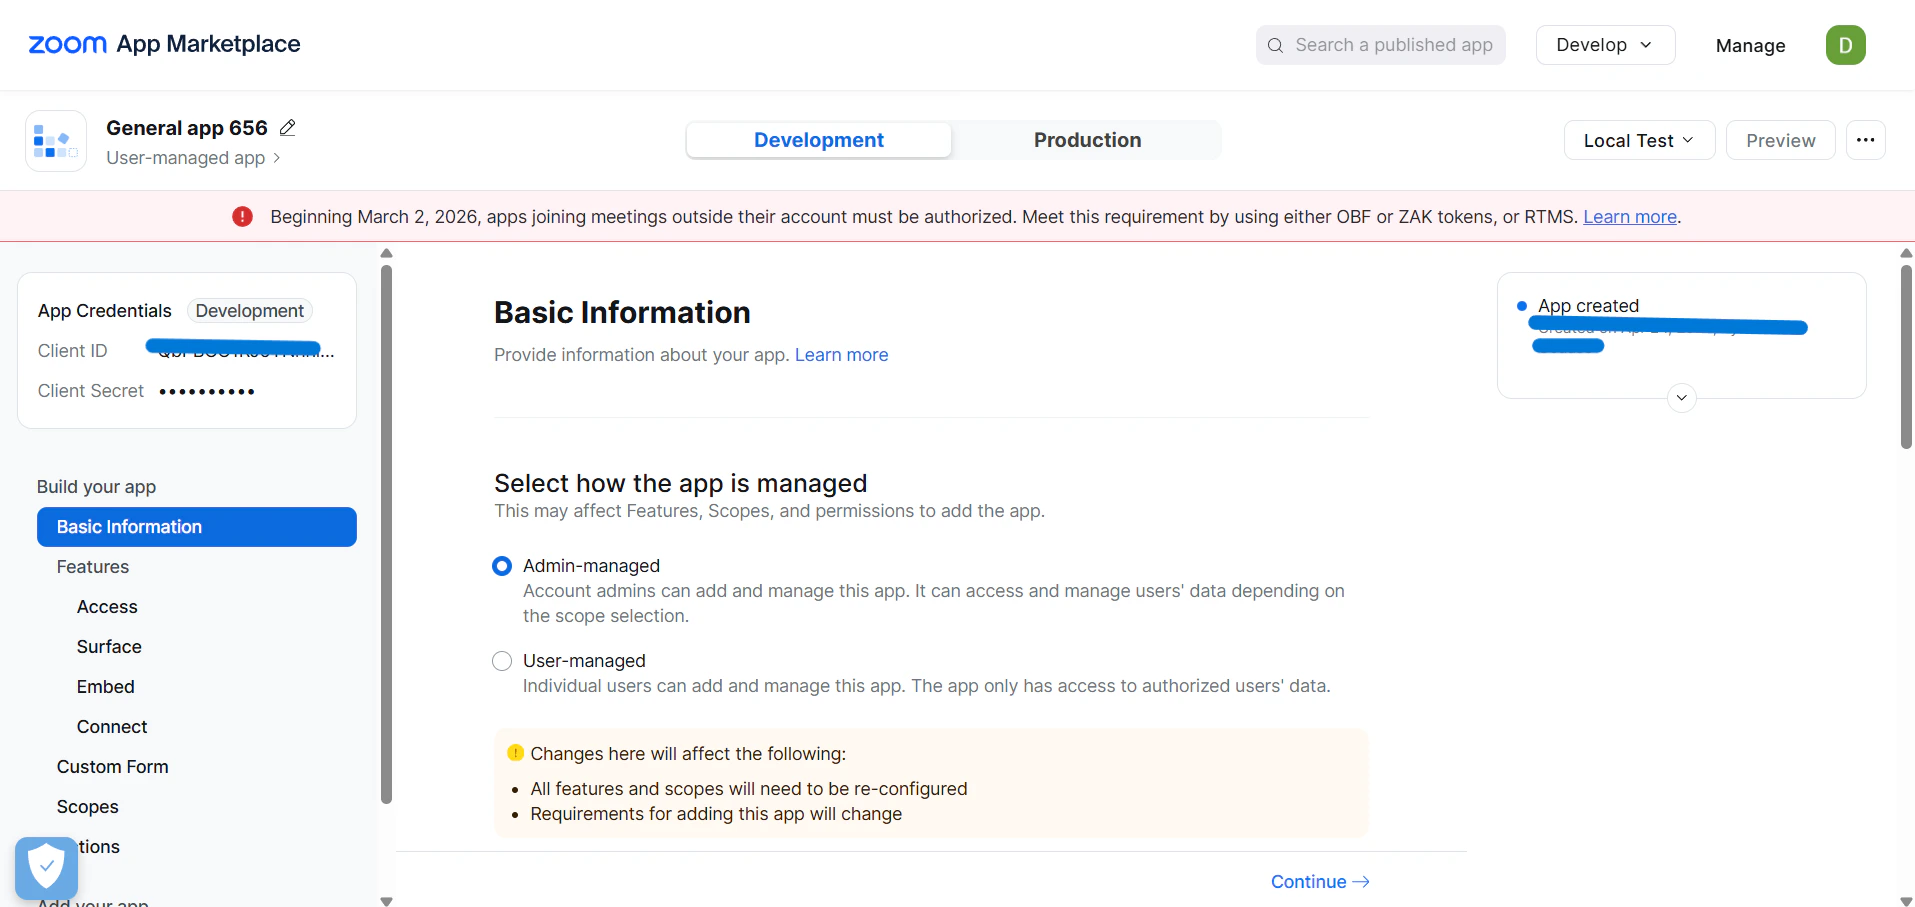This screenshot has width=1915, height=907.
Task: Open the Develop dropdown
Action: 1605,45
